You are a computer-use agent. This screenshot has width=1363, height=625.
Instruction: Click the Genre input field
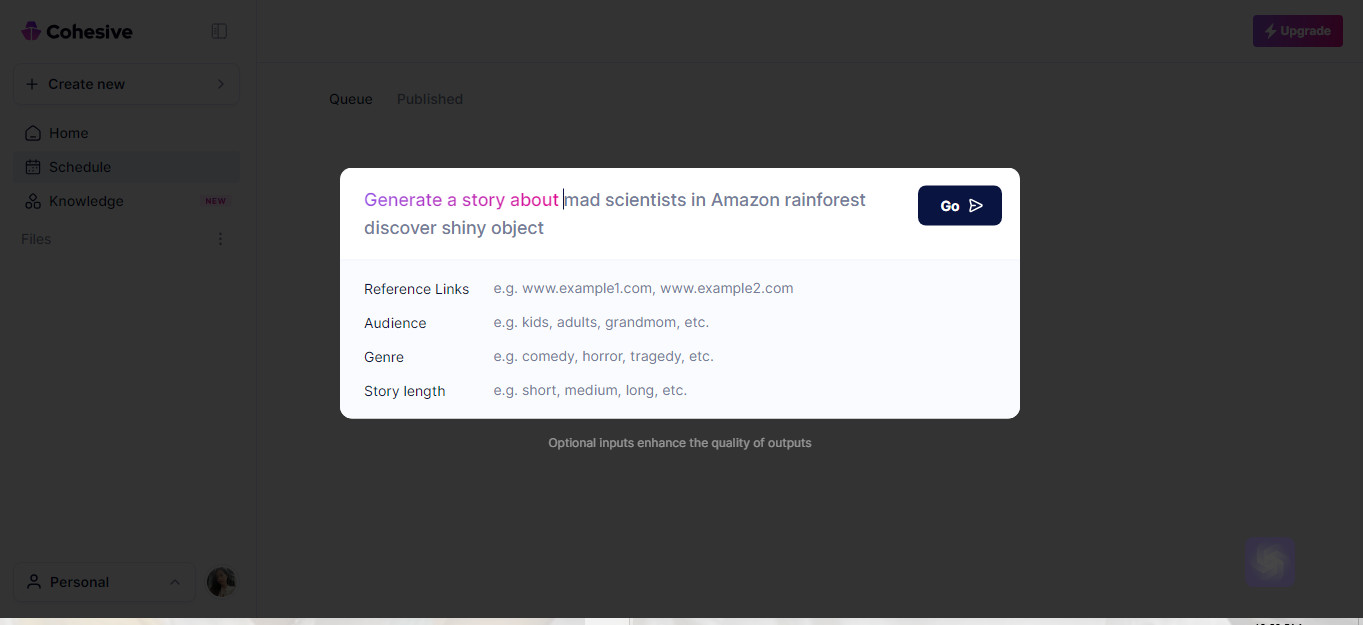click(x=745, y=356)
